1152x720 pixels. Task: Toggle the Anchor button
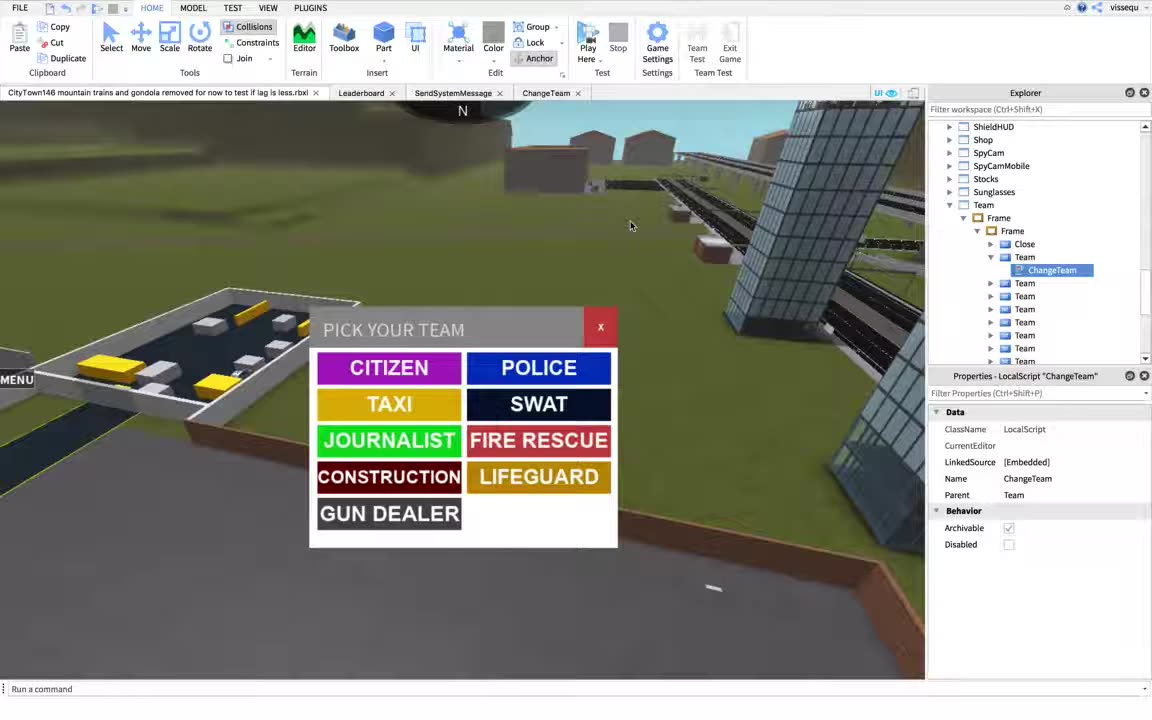click(533, 58)
